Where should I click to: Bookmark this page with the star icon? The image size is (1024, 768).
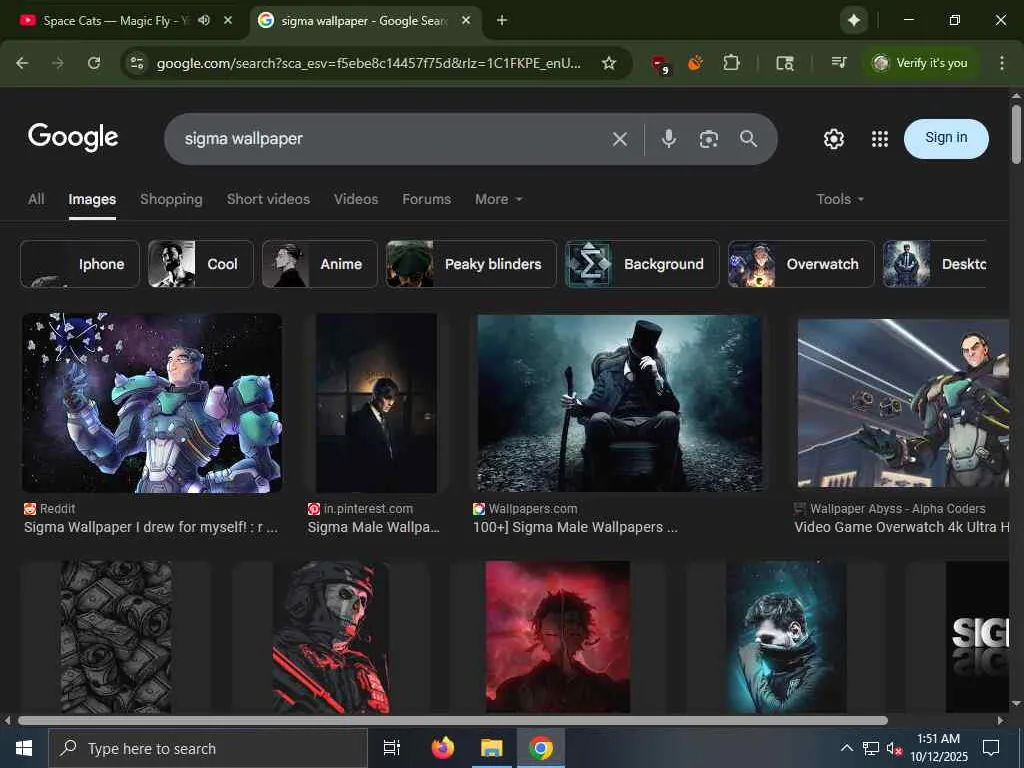(609, 63)
